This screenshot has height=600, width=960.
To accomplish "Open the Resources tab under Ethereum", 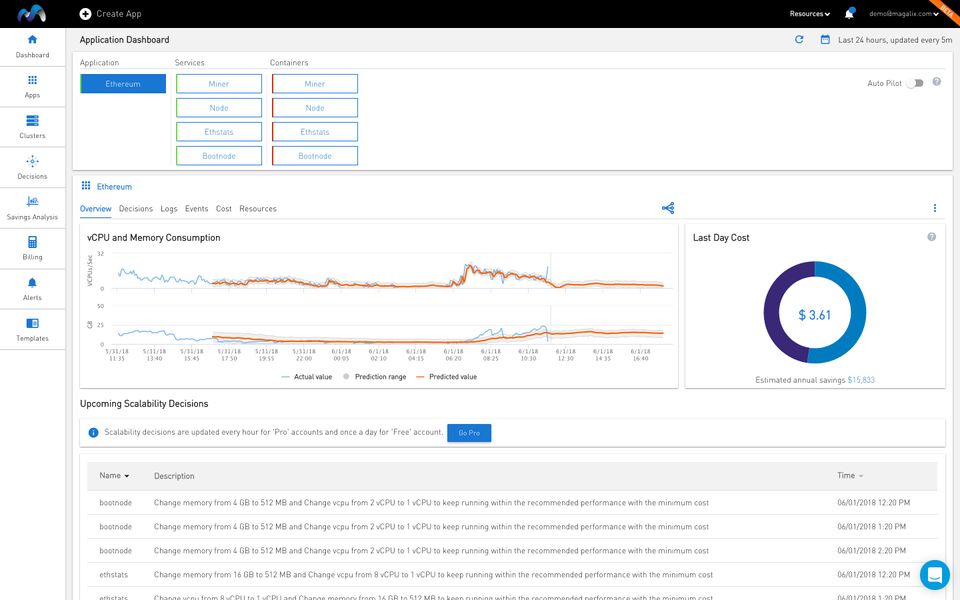I will coord(258,209).
